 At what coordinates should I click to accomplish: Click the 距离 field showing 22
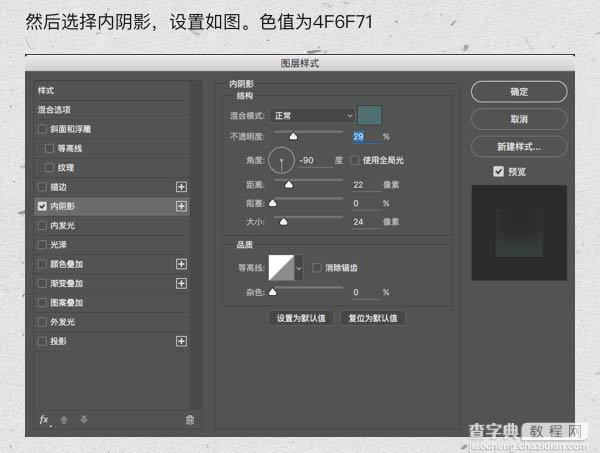(367, 185)
